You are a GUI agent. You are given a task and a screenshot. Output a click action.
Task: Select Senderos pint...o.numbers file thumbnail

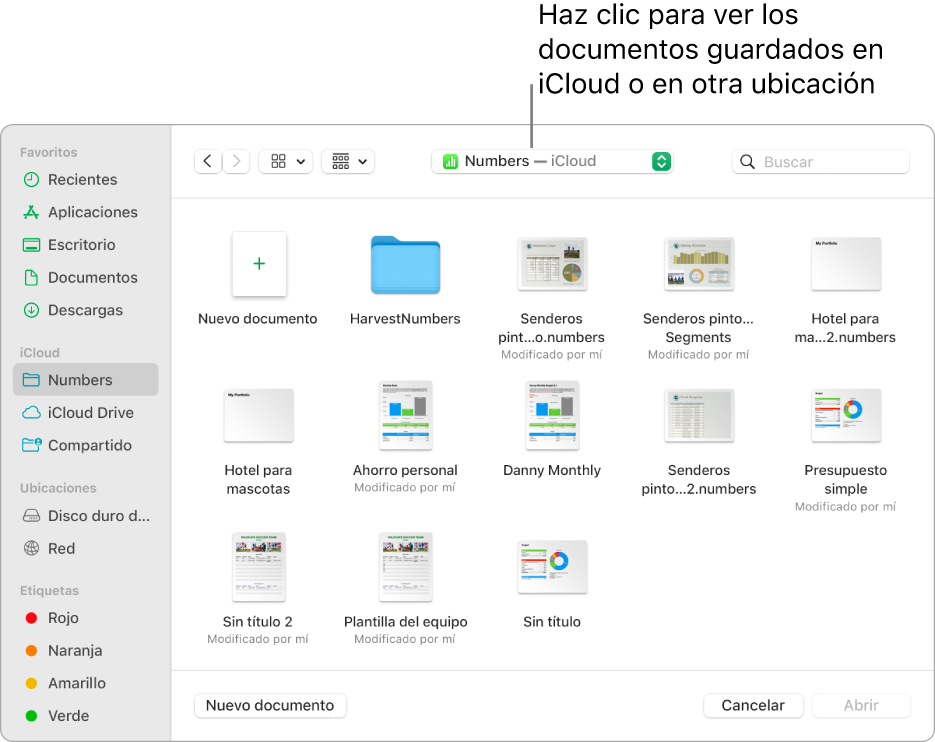click(552, 264)
